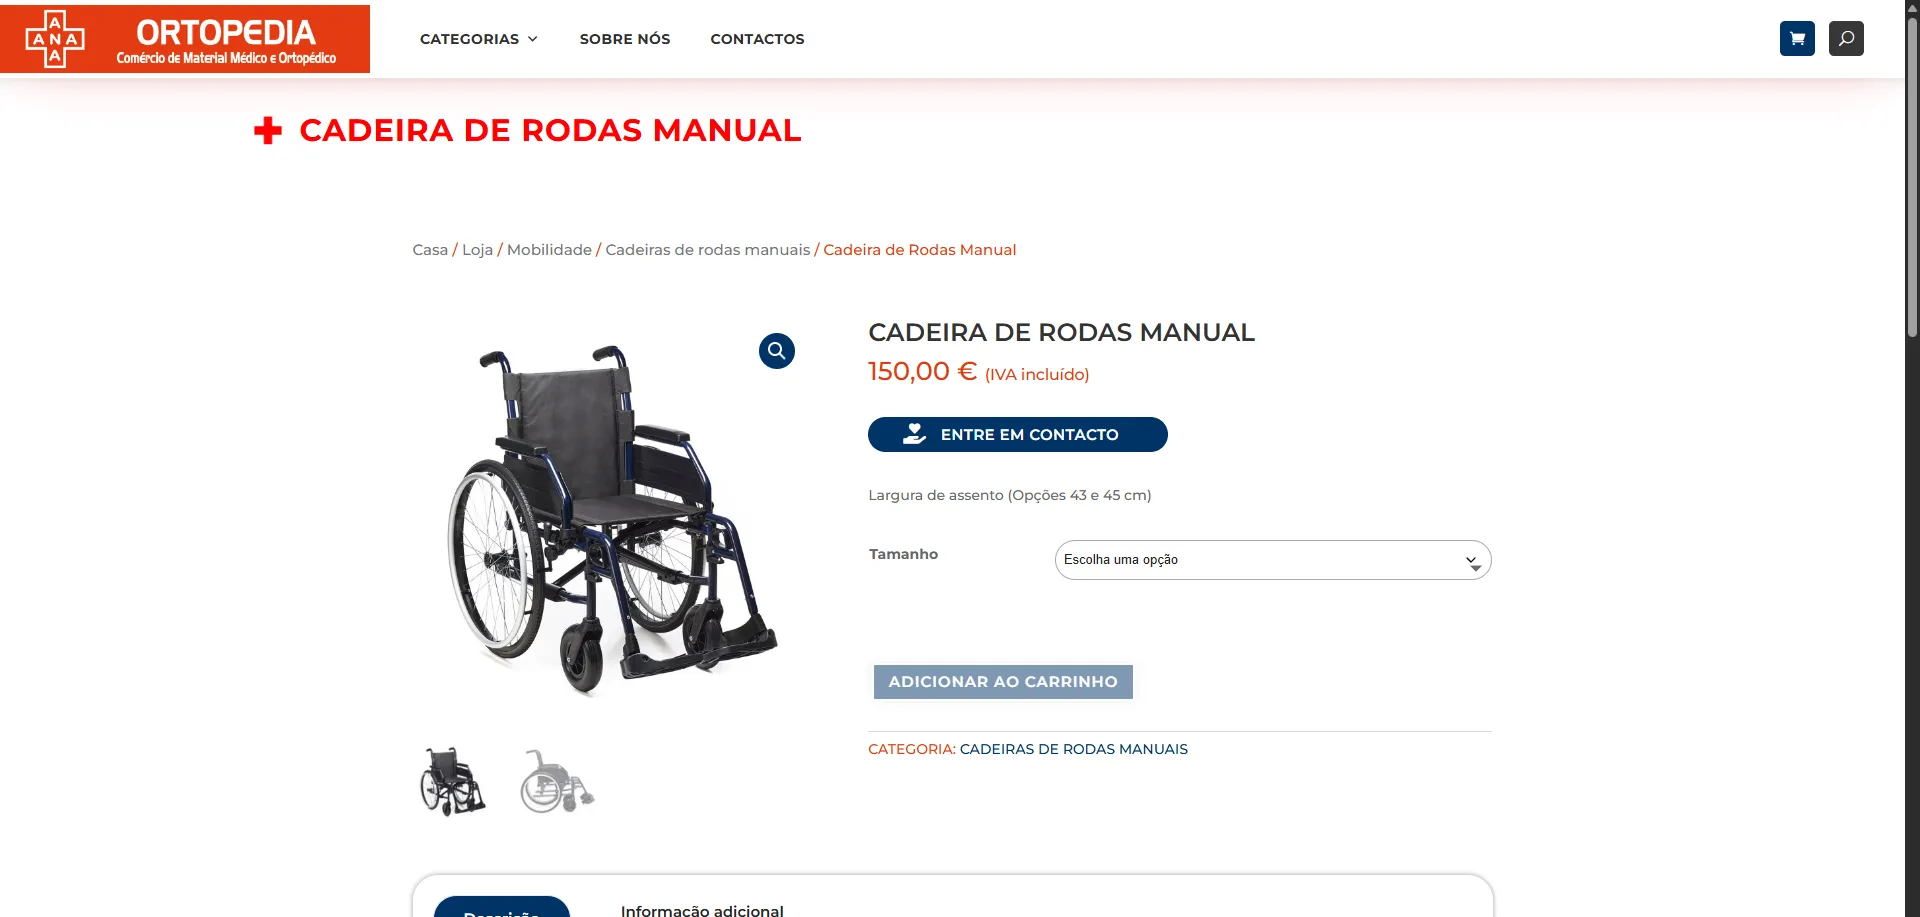Screen dimensions: 1920x917
Task: Zoom product image with magnifier icon
Action: point(777,351)
